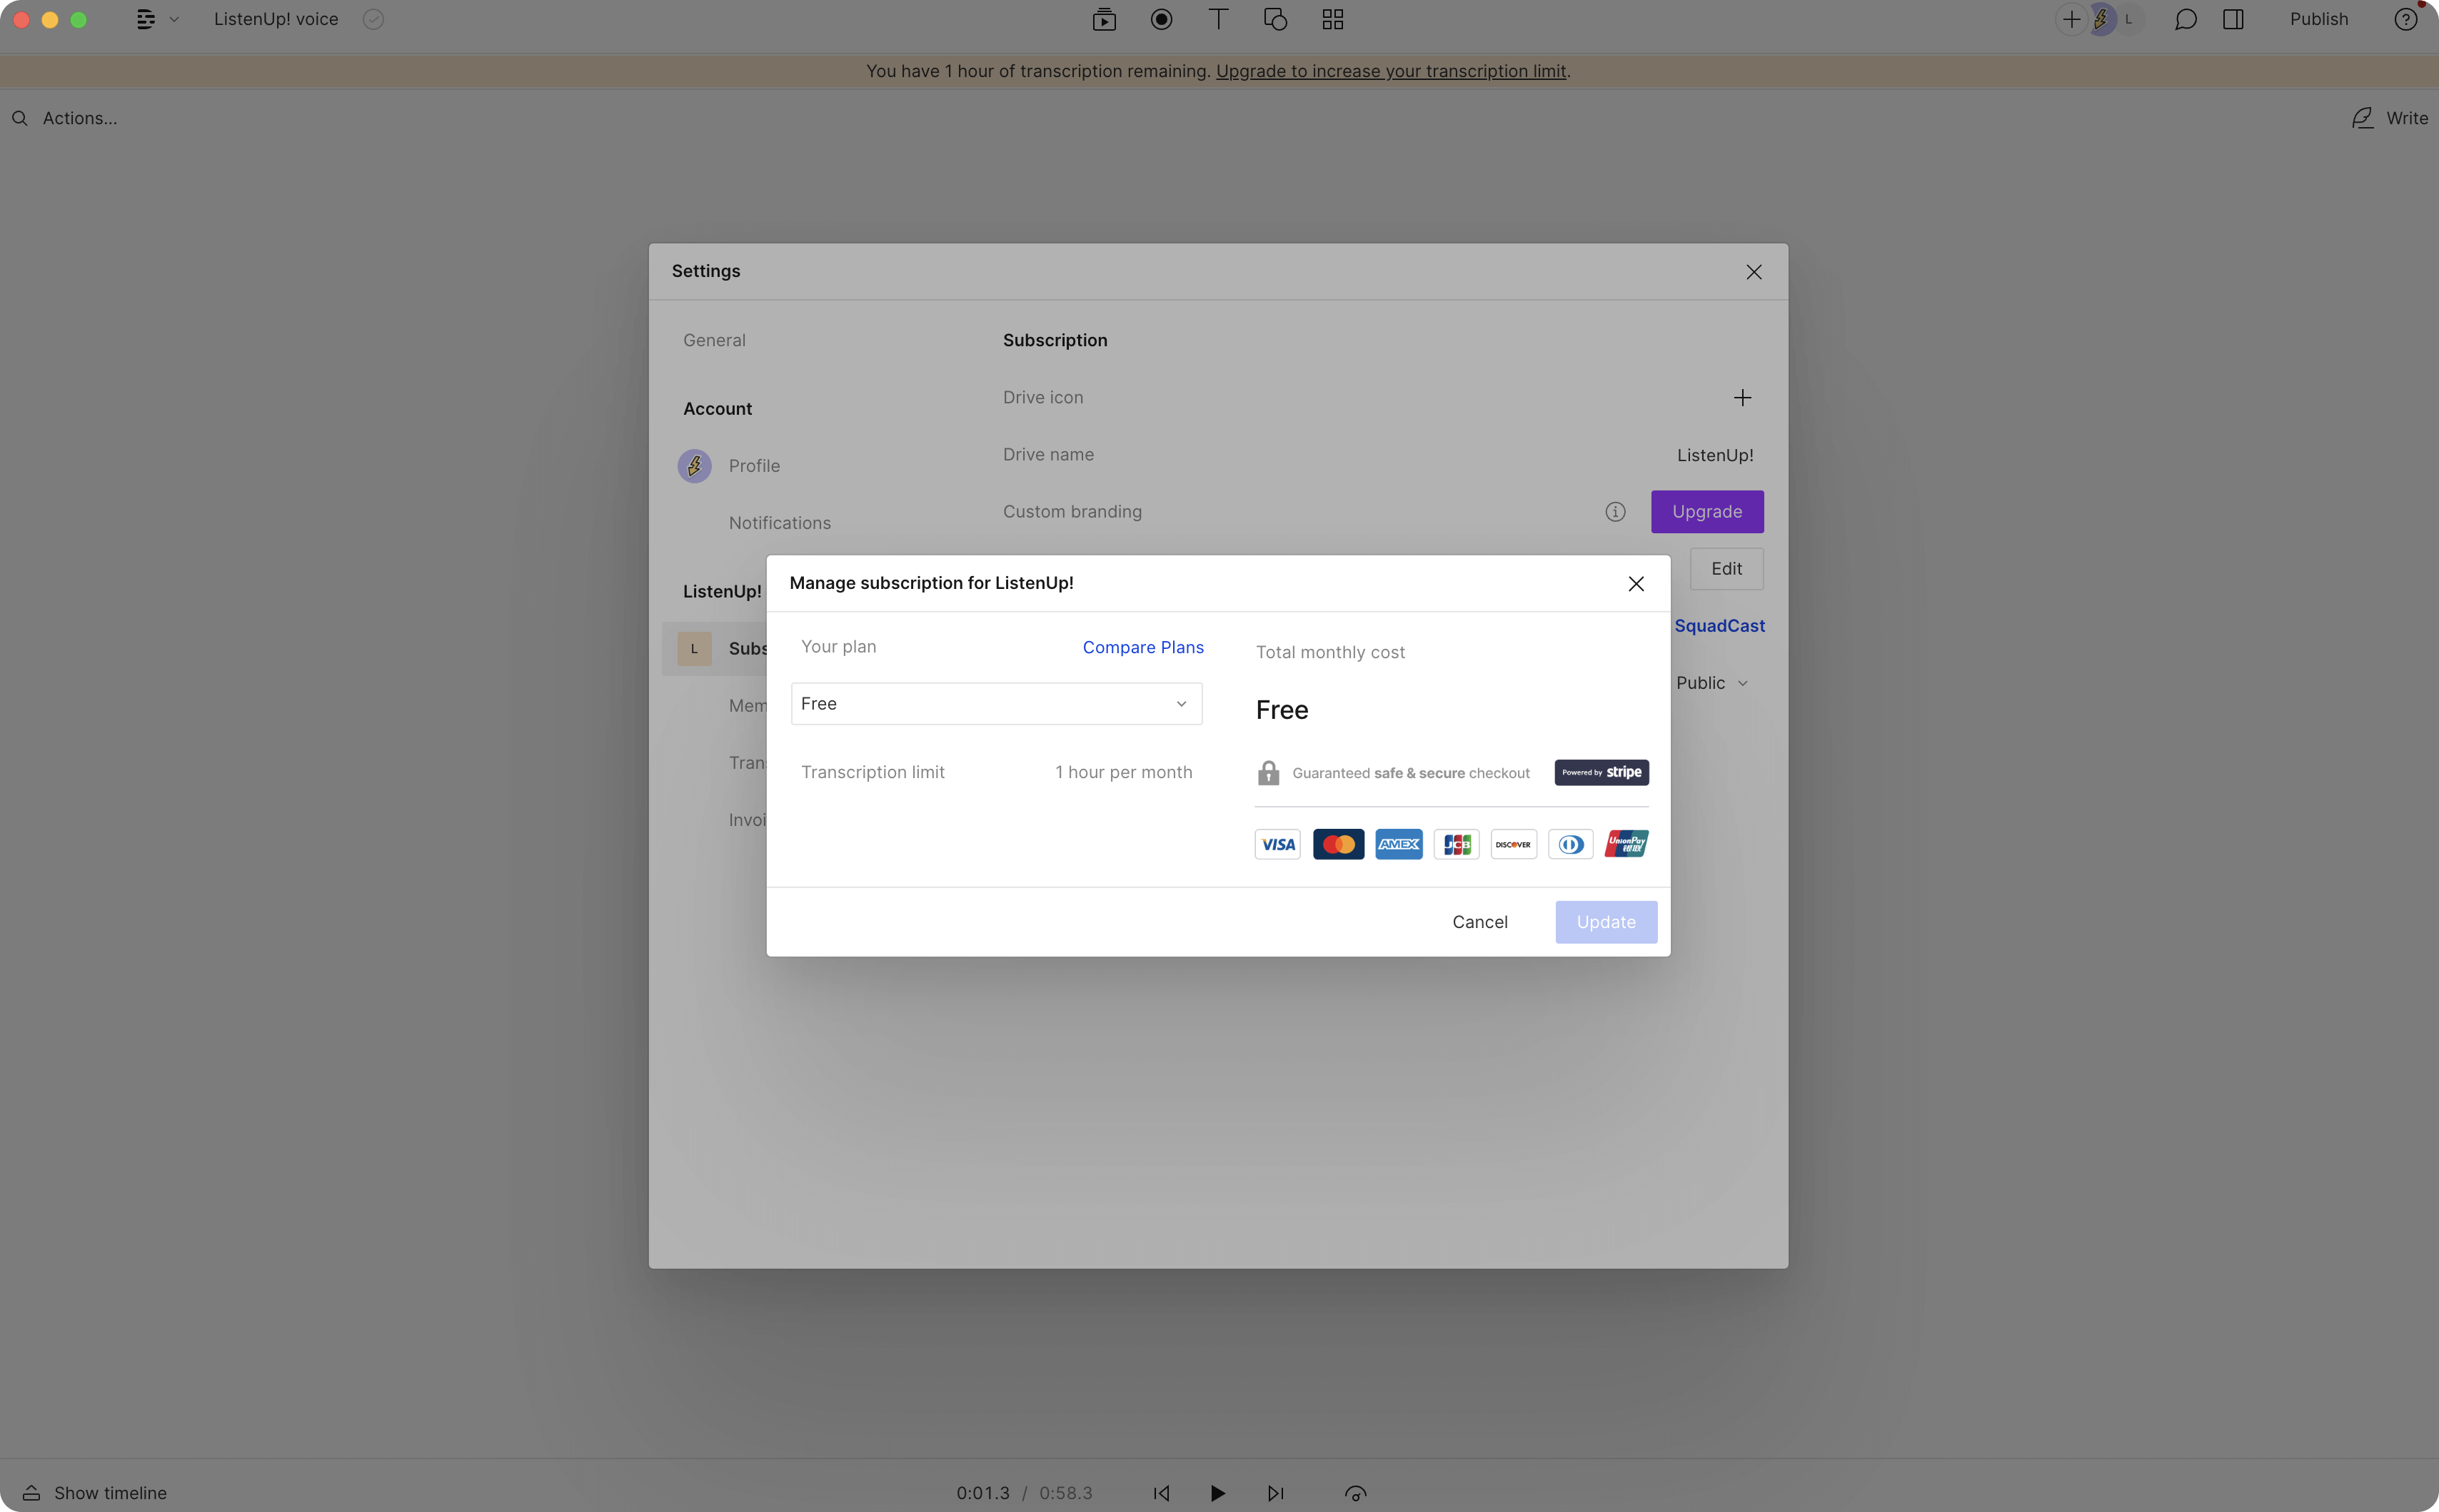The width and height of the screenshot is (2439, 1512).
Task: Click the user avatar in top bar
Action: 2101,19
